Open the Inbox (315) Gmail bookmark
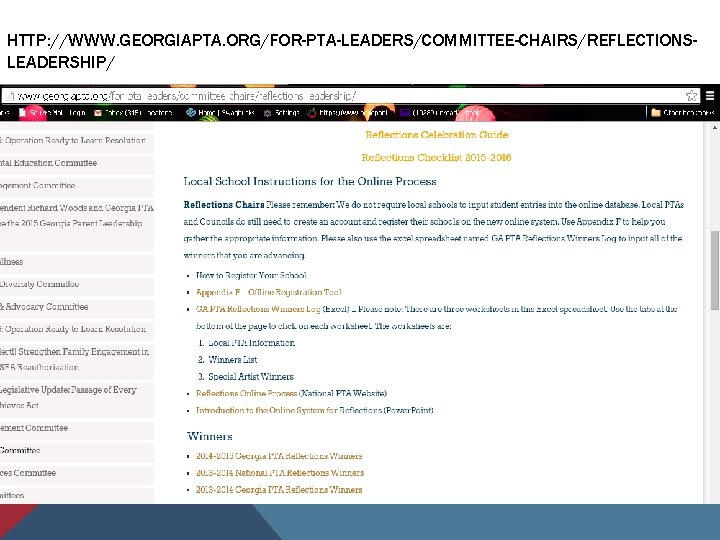Screen dimensions: 720x540 (133, 112)
